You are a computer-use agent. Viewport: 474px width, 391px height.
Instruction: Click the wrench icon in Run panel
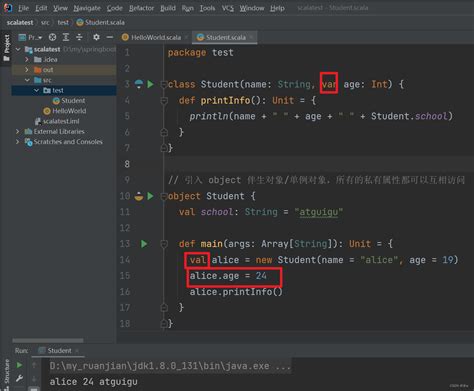click(19, 378)
